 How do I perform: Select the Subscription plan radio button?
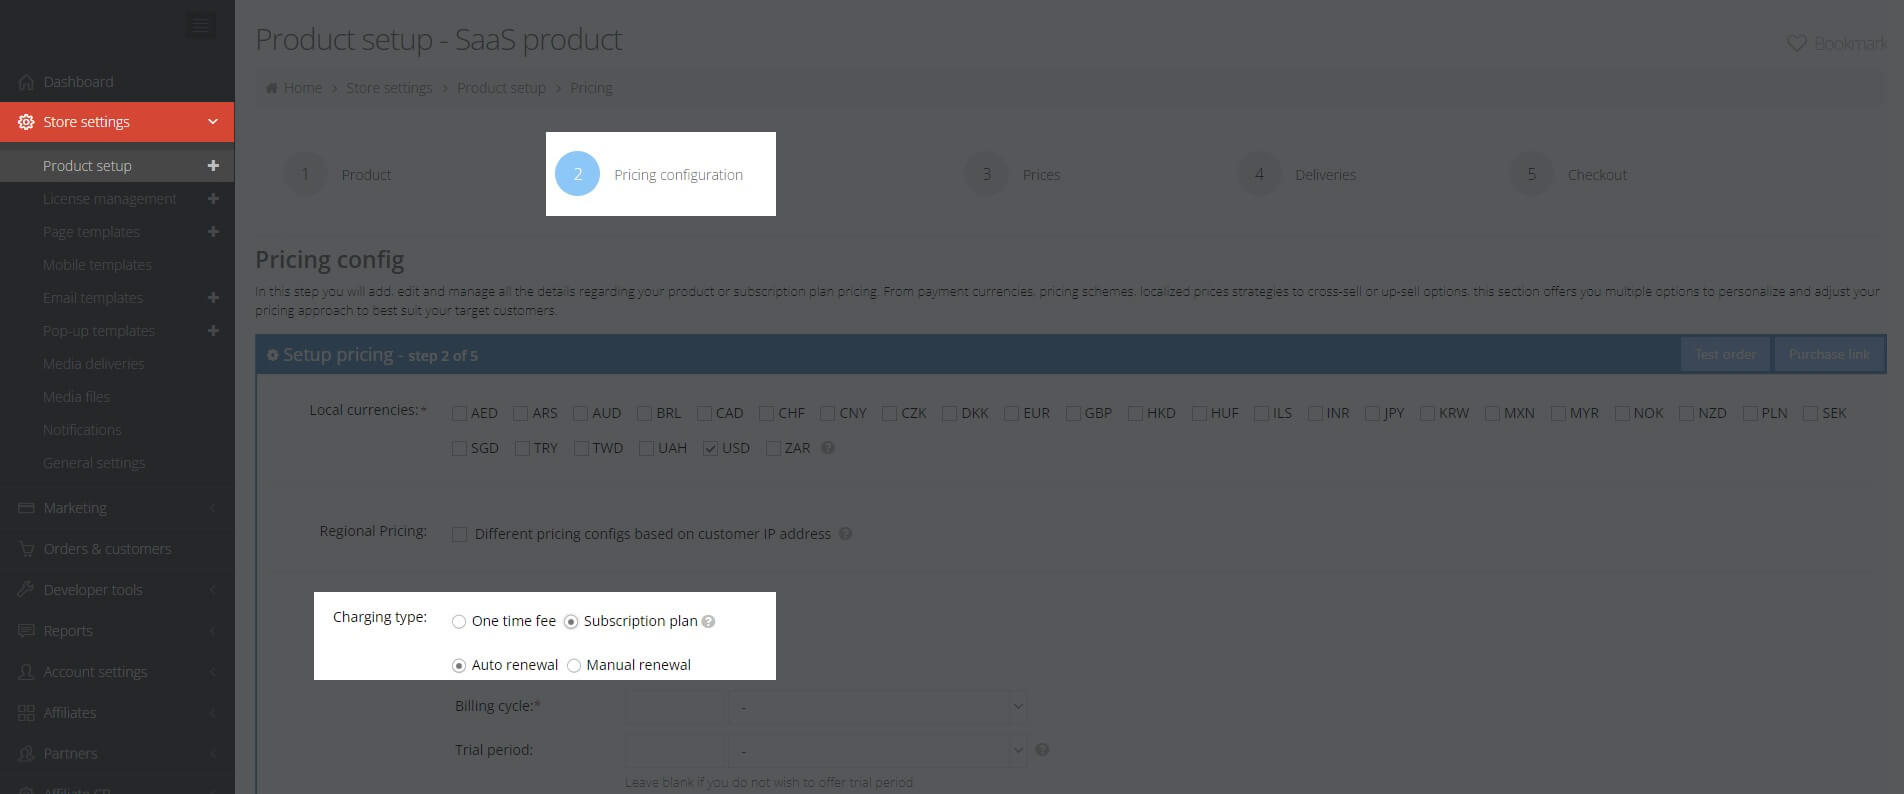pos(571,622)
